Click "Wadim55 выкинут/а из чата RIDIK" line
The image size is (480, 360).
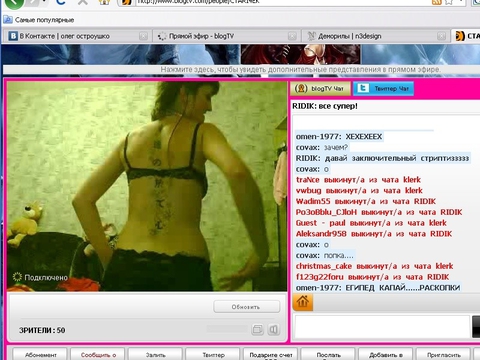(366, 201)
